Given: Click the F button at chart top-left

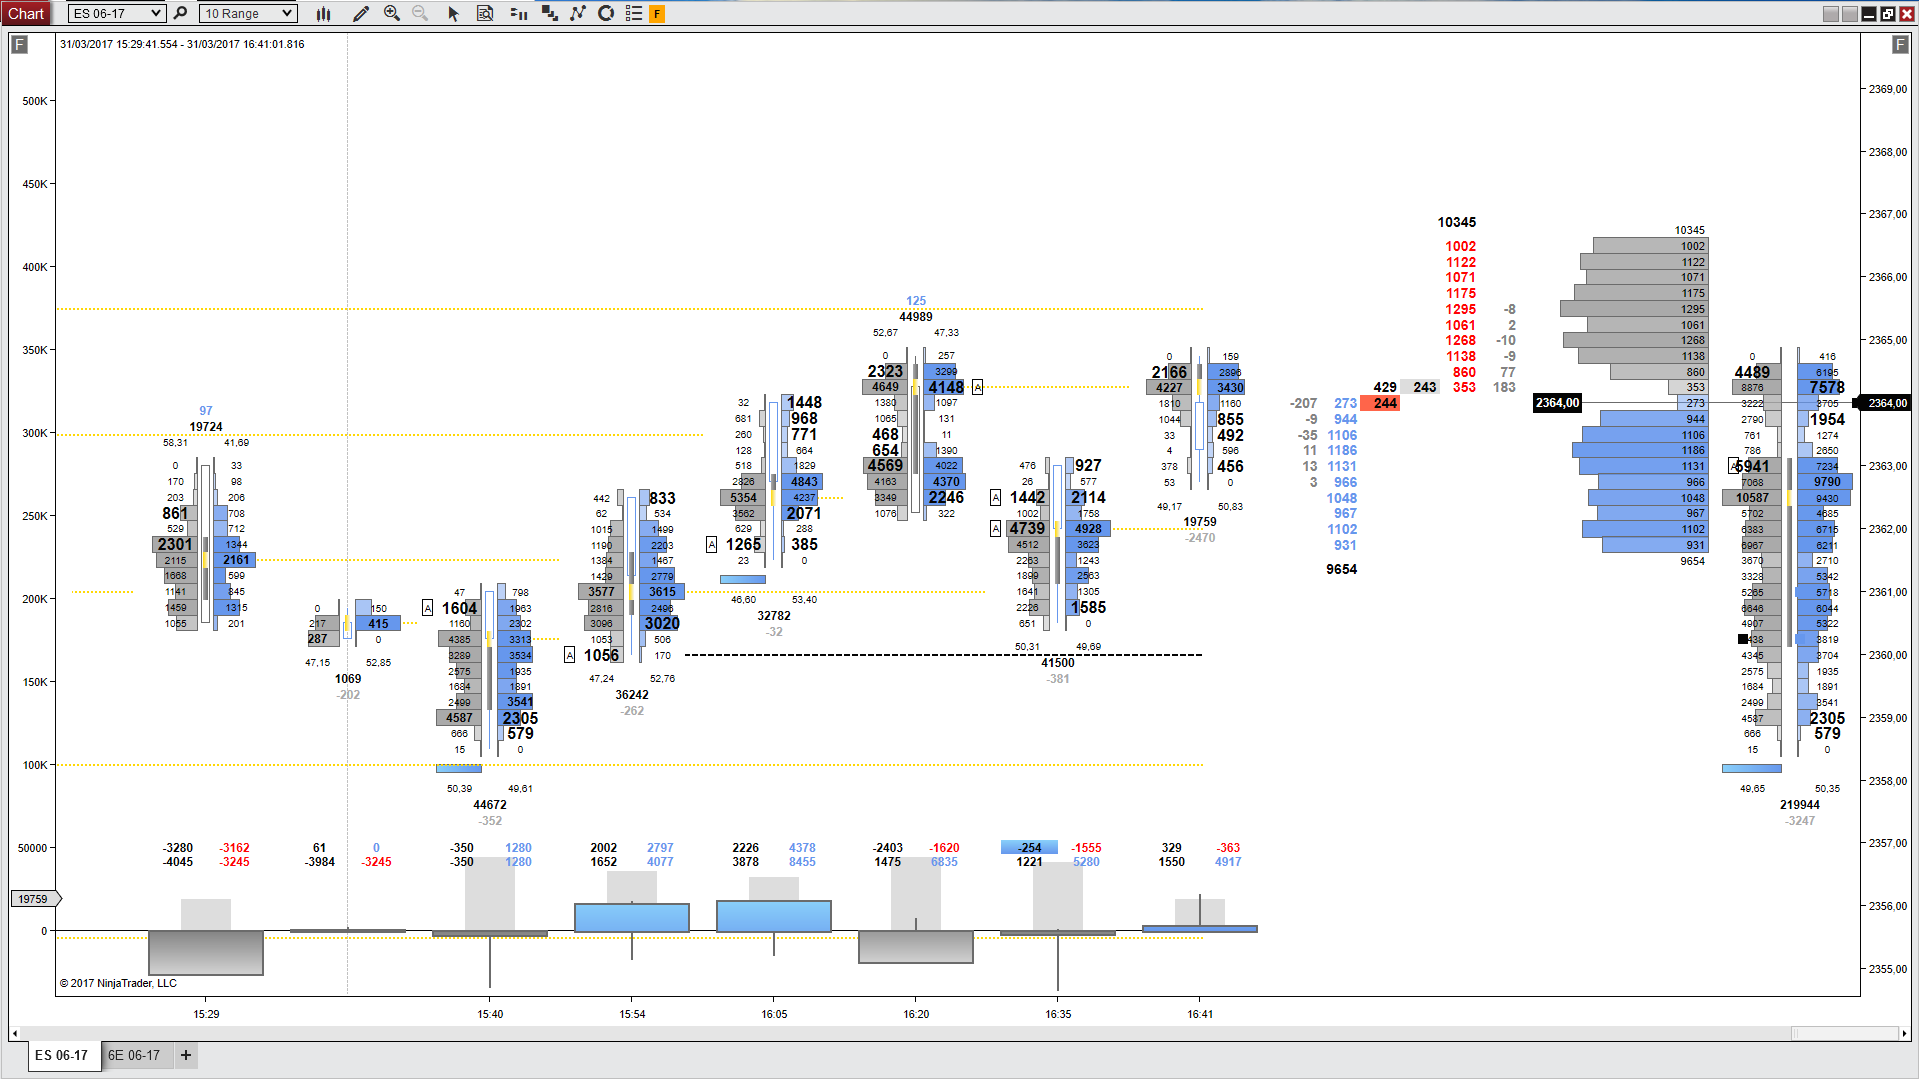Looking at the screenshot, I should point(19,44).
